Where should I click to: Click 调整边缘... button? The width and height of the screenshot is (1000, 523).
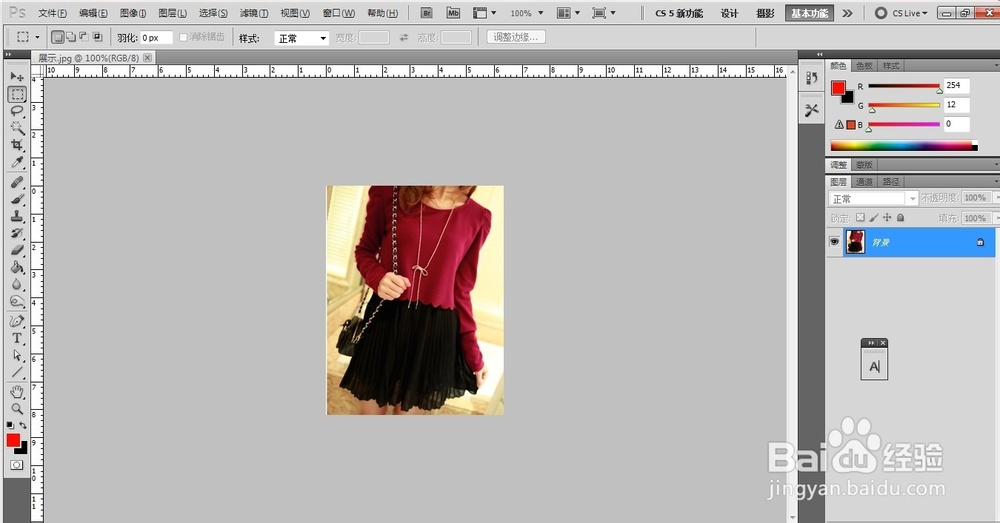click(515, 37)
